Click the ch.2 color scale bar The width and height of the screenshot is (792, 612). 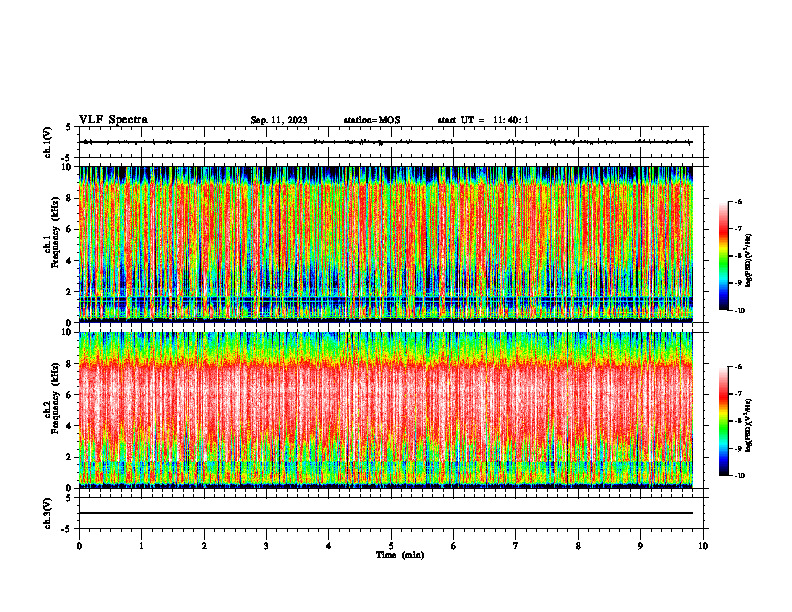coord(723,421)
